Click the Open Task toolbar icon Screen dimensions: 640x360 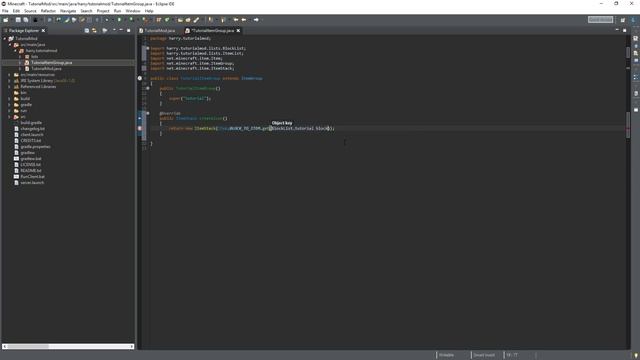pyautogui.click(x=188, y=20)
